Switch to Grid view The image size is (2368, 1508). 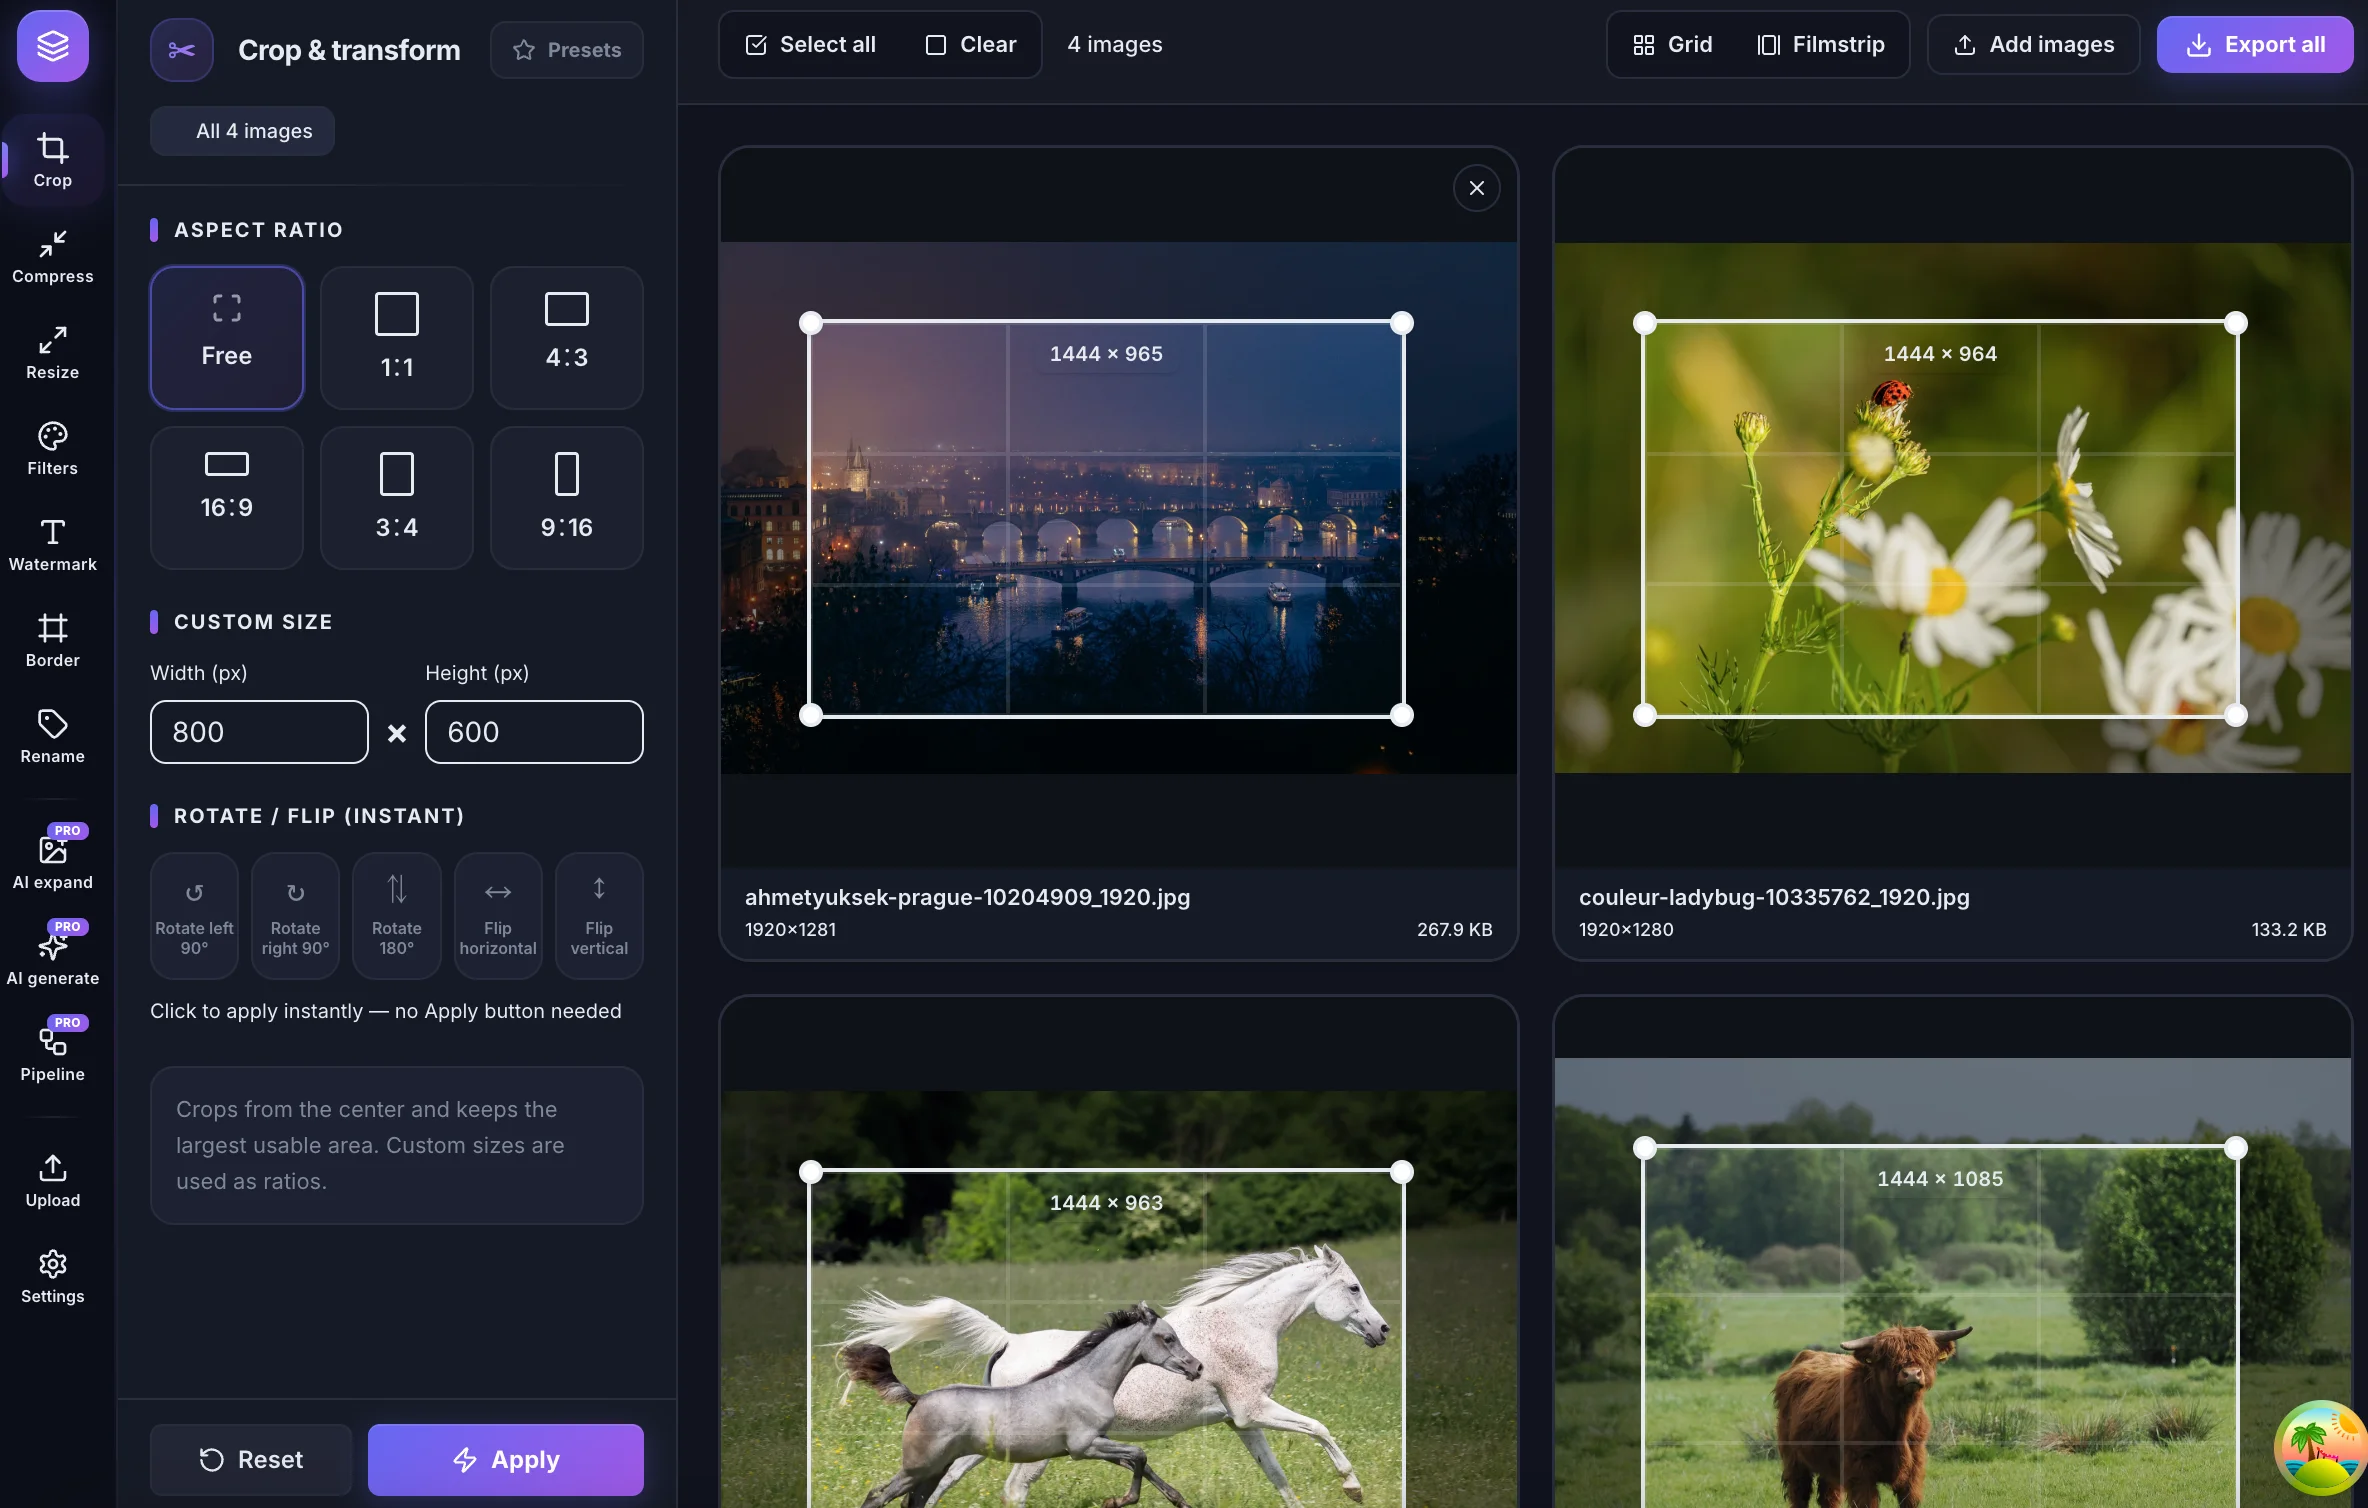(1673, 45)
